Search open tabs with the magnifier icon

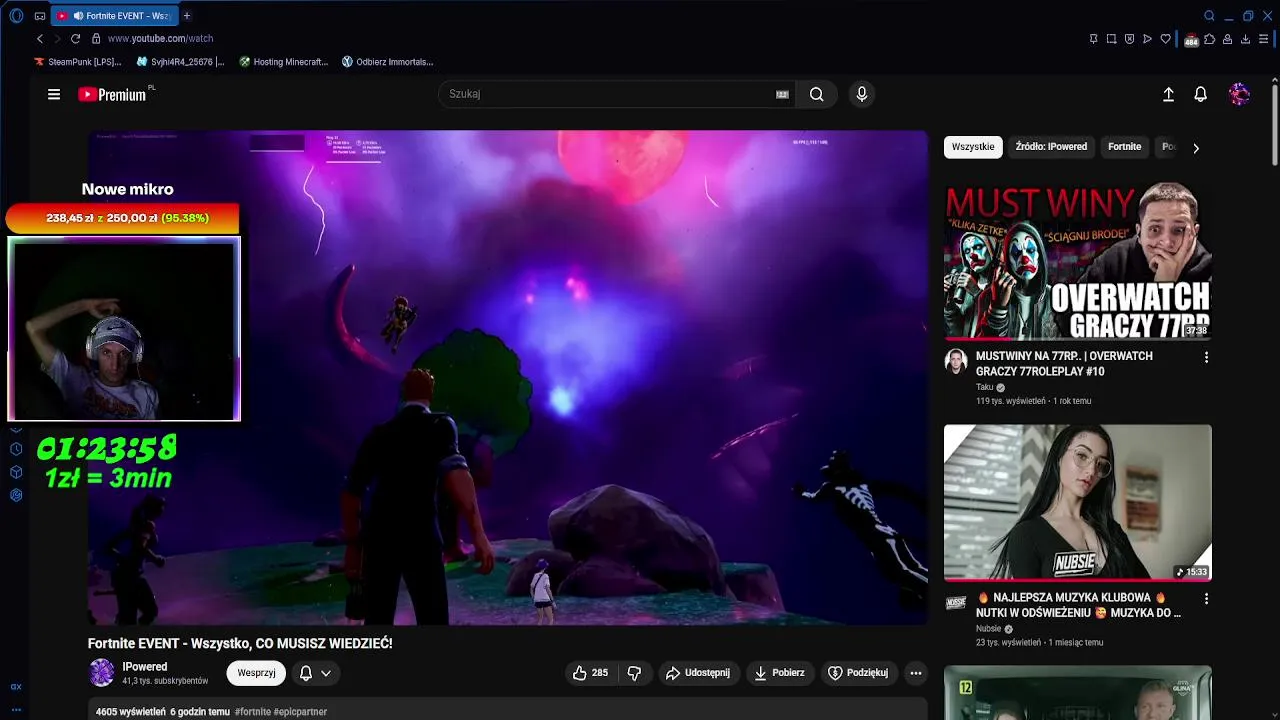[1209, 16]
